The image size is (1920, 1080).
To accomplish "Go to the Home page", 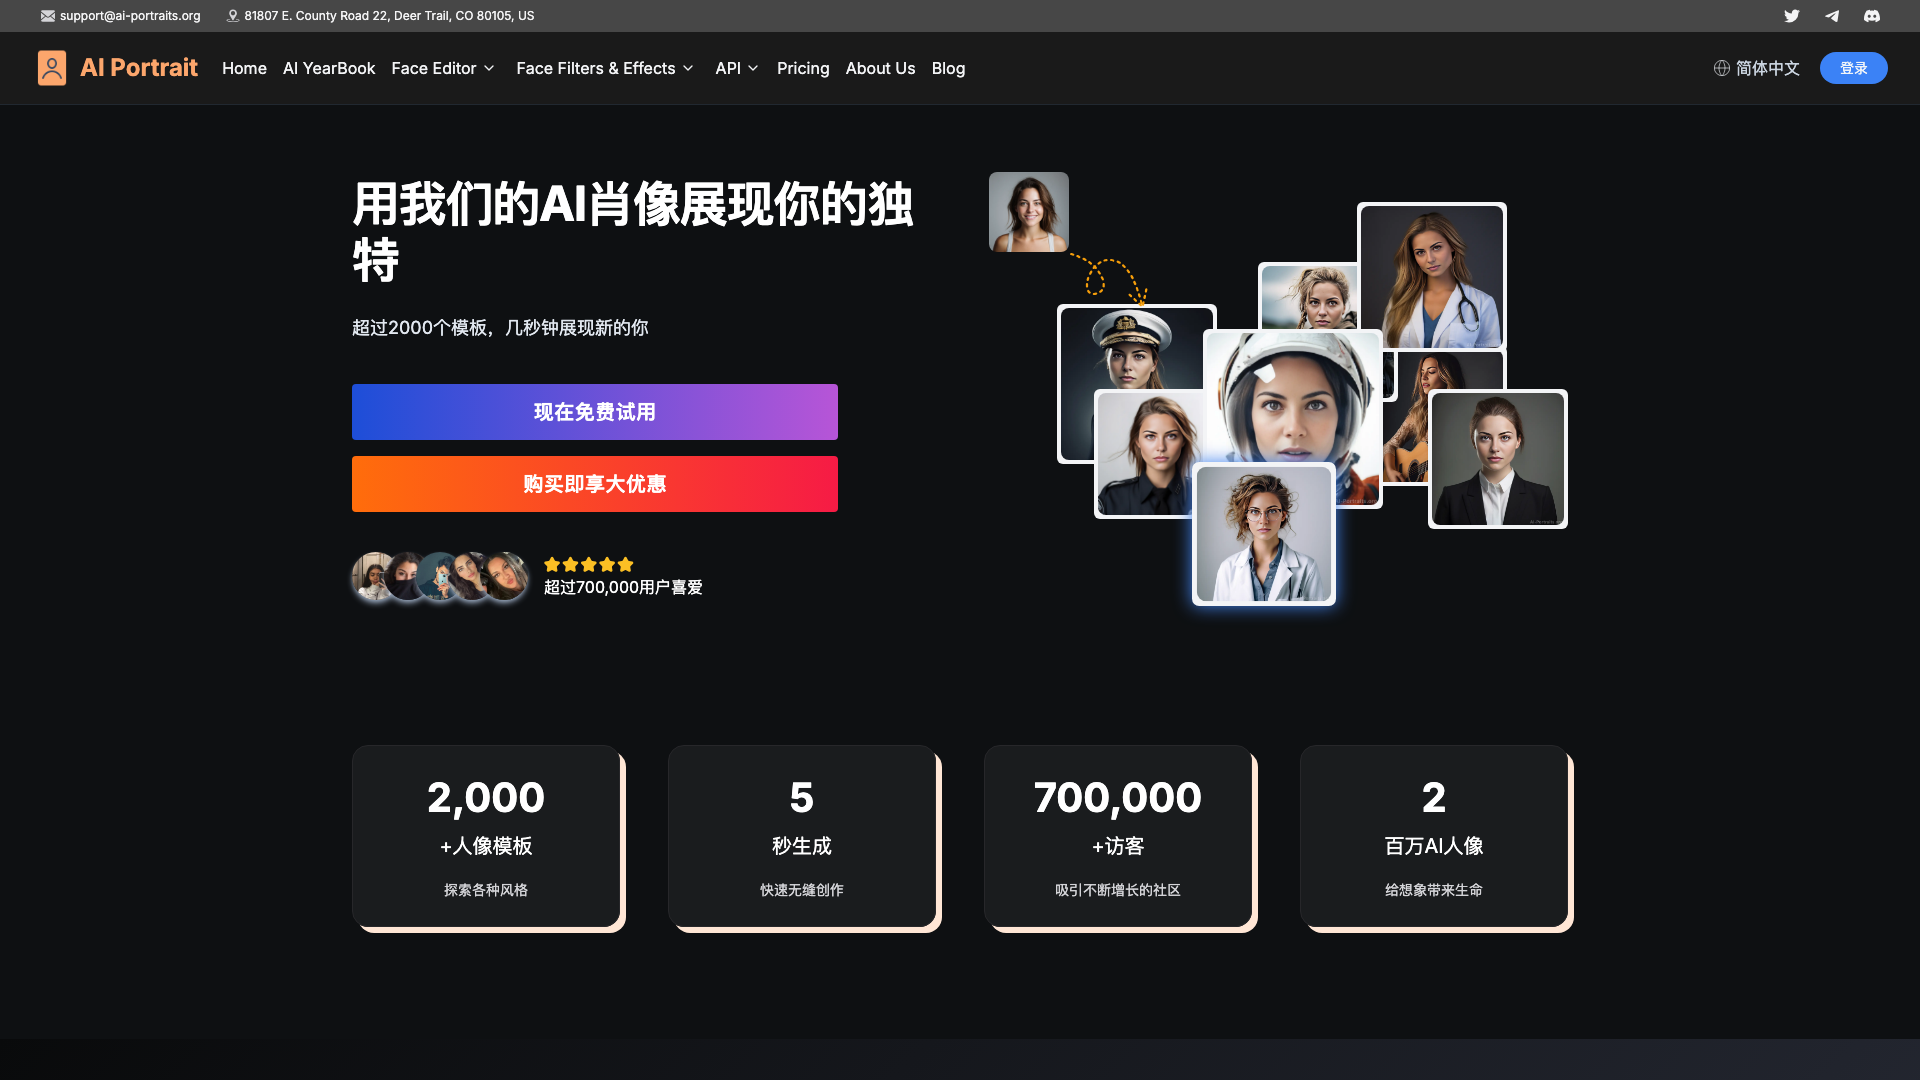I will pos(244,68).
